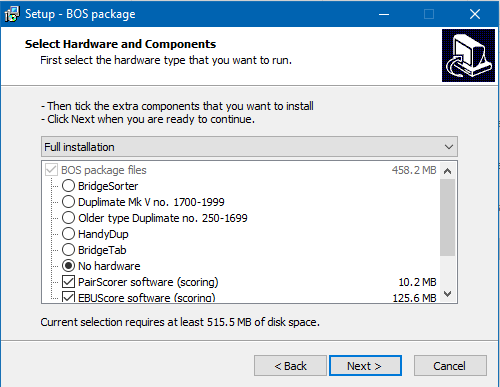Viewport: 500px width, 387px height.
Task: Cancel the BOS package setup
Action: point(450,366)
